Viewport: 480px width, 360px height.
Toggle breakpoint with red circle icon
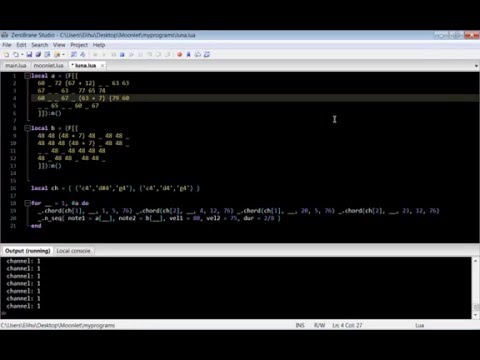[179, 54]
